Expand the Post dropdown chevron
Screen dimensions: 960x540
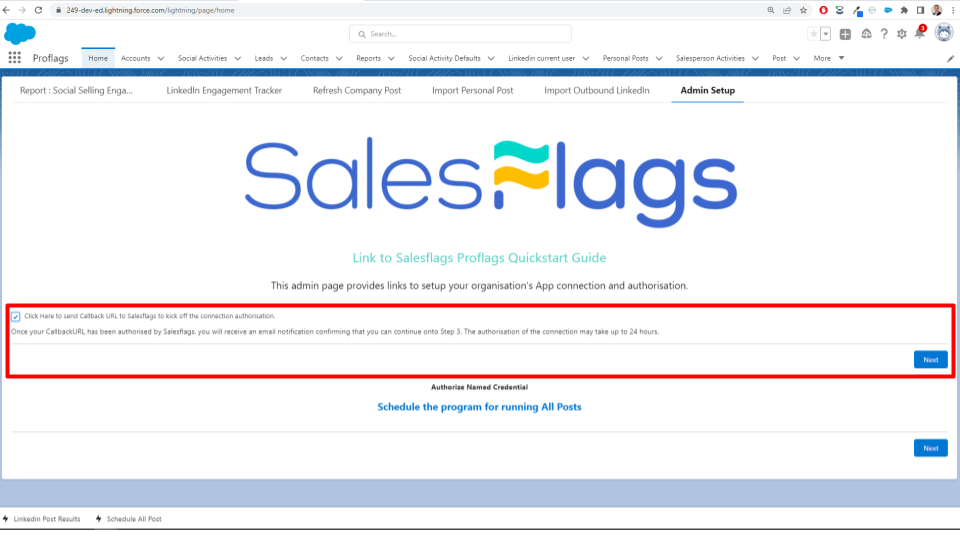(797, 59)
